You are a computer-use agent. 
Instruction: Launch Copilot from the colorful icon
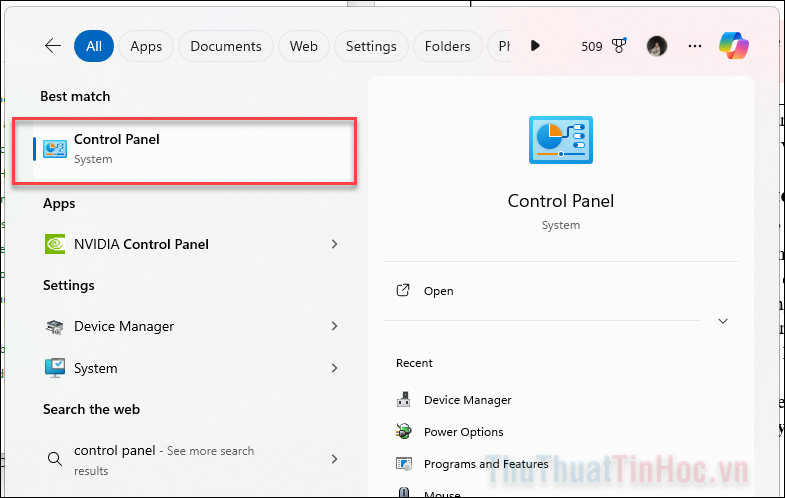[733, 46]
